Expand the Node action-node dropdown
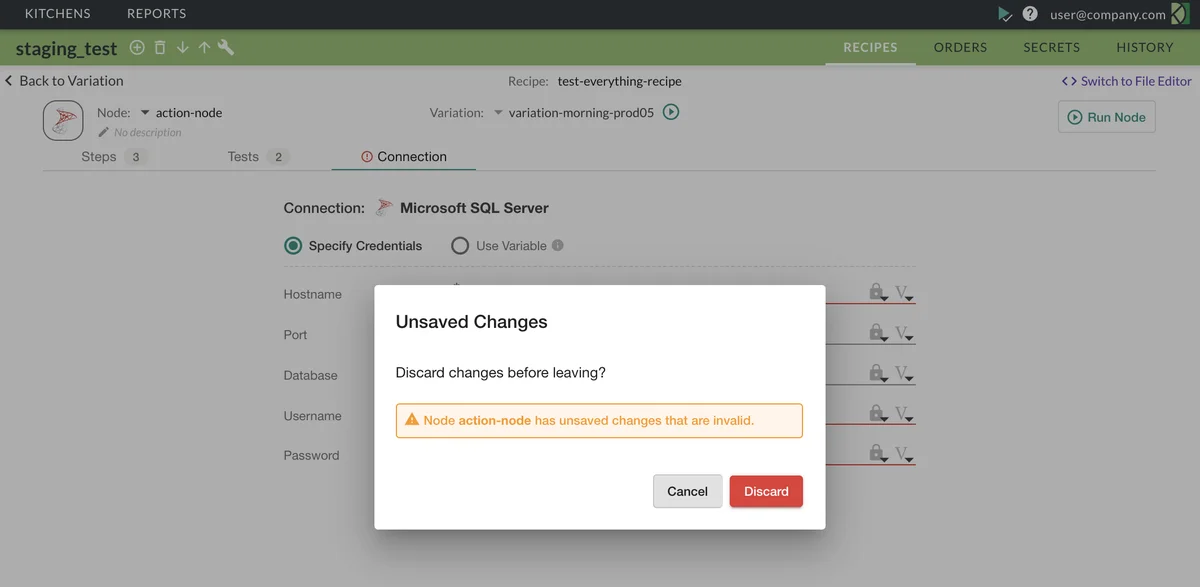 [x=145, y=113]
